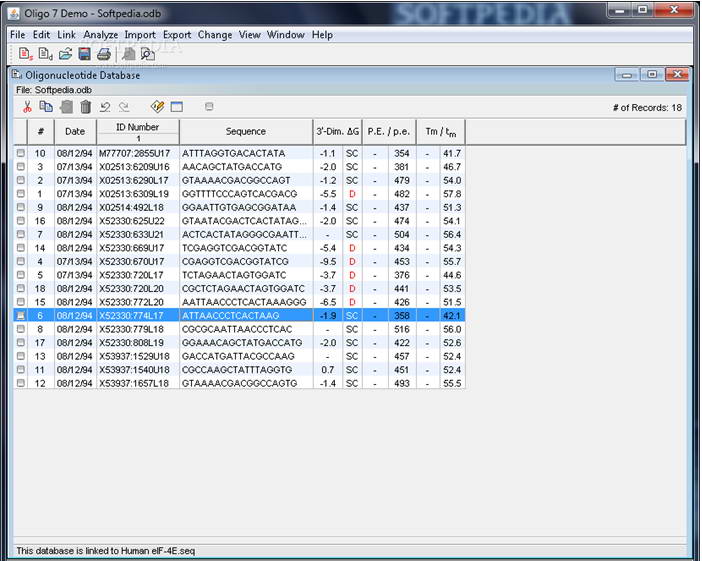Click the 'File: Softpedia.odb' label
The image size is (702, 561).
click(x=54, y=90)
